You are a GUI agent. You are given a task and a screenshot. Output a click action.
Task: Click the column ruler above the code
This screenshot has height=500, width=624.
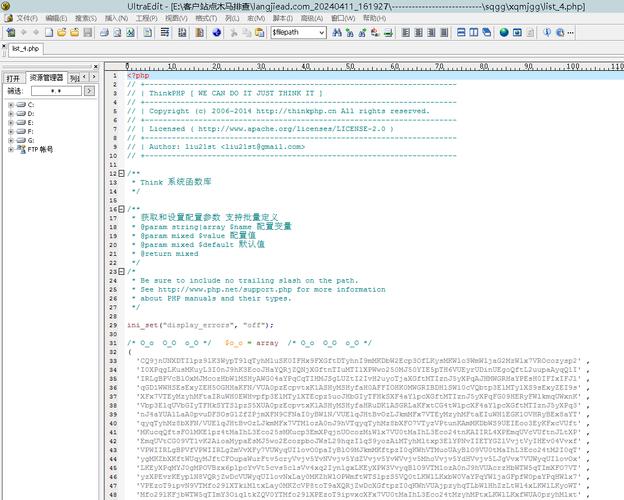[x=374, y=66]
